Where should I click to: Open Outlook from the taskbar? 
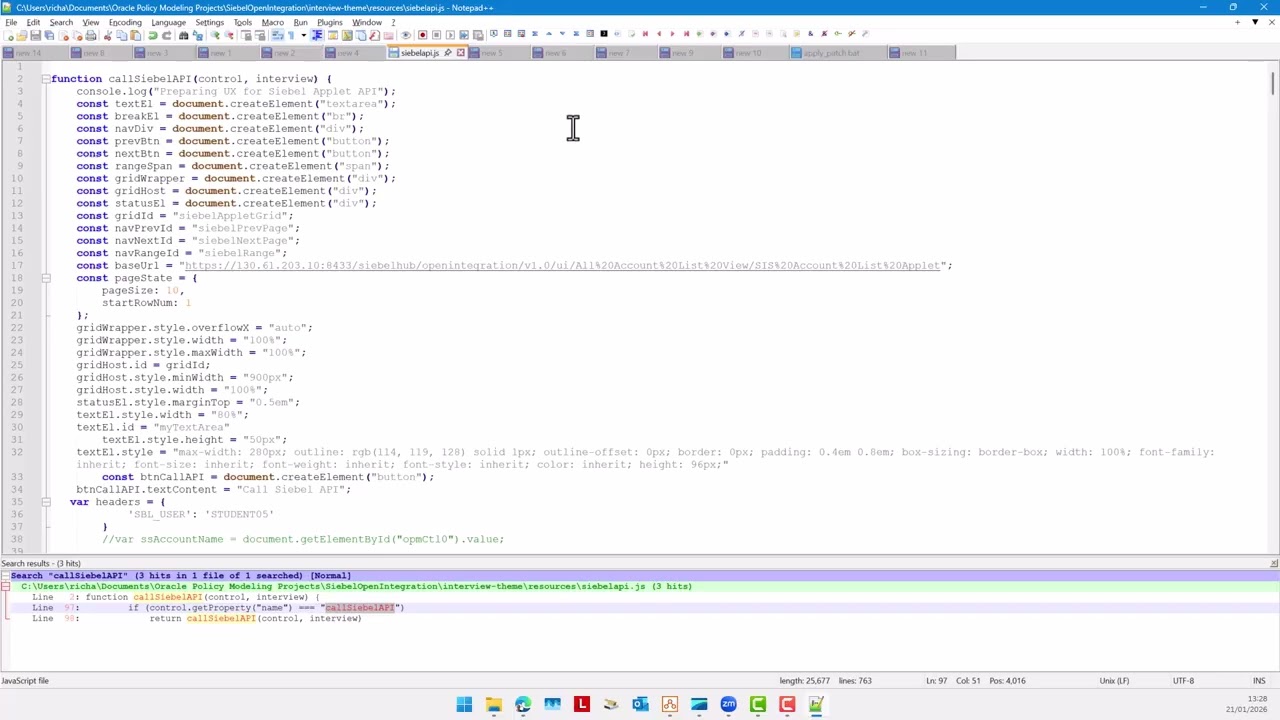640,705
